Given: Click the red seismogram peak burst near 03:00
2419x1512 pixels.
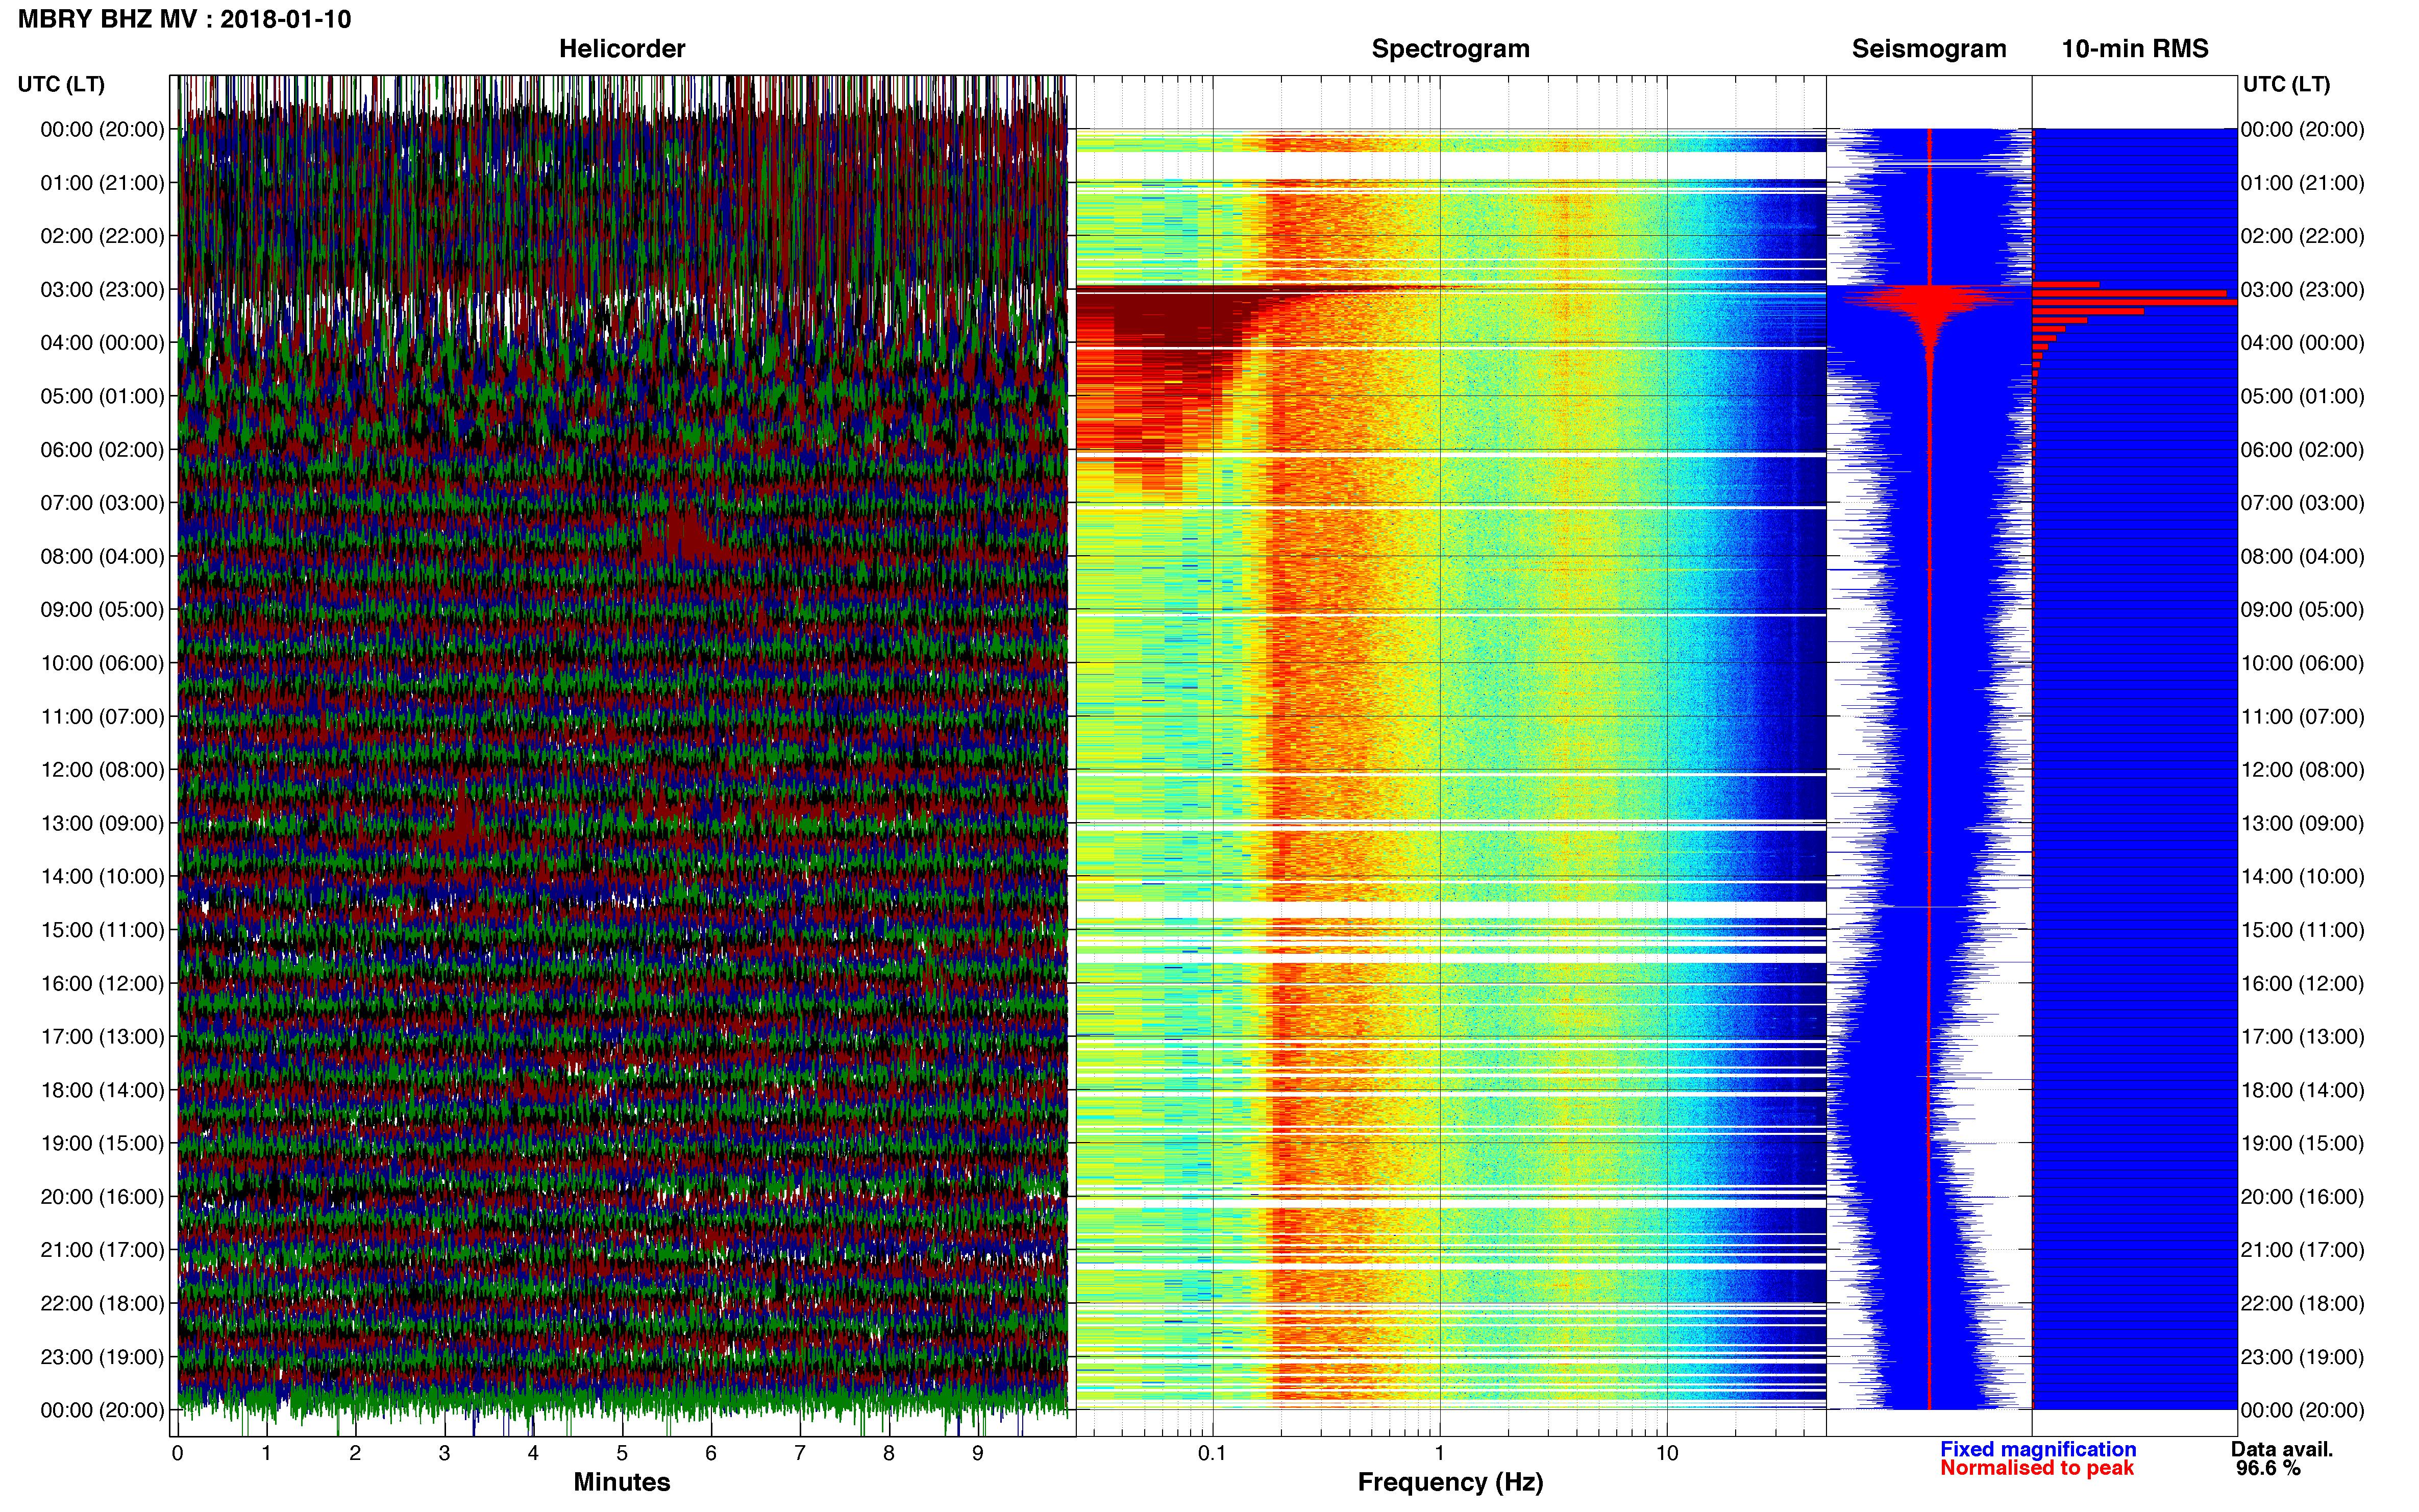Looking at the screenshot, I should tap(1931, 303).
